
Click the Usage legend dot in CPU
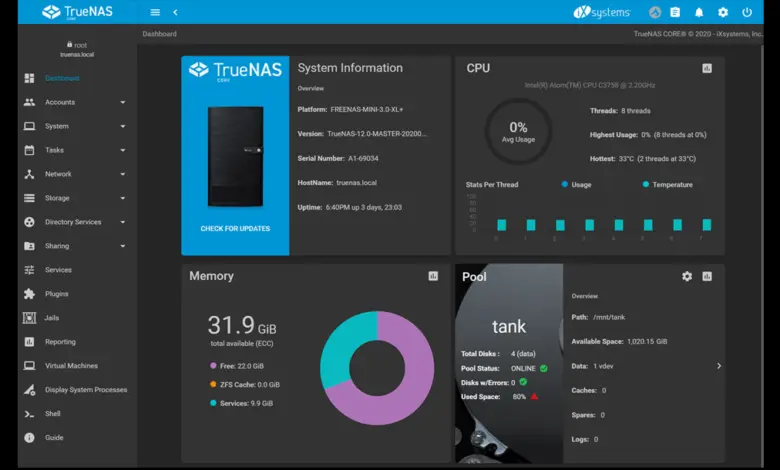pyautogui.click(x=565, y=185)
